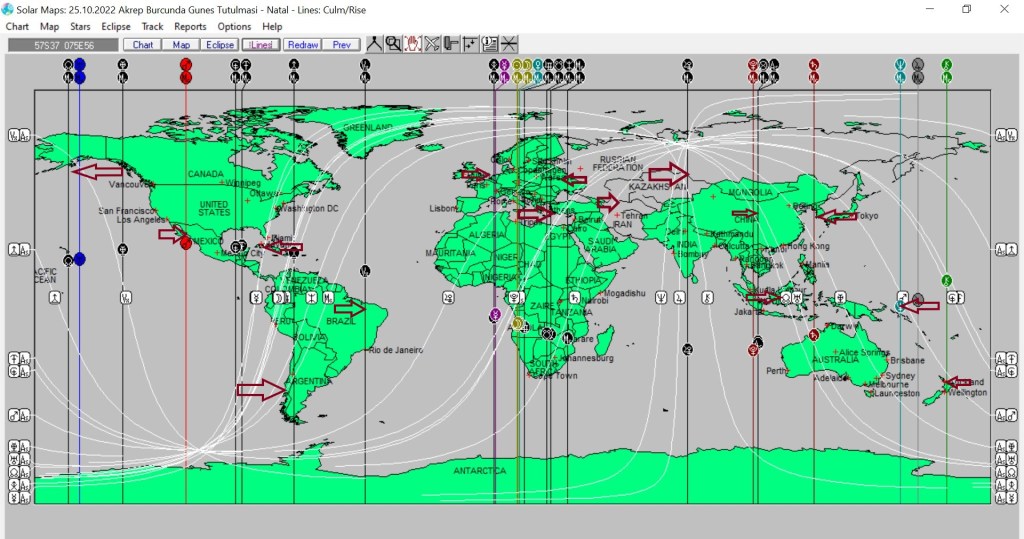Open the info report tool icon
This screenshot has height=539, width=1024.
point(489,44)
